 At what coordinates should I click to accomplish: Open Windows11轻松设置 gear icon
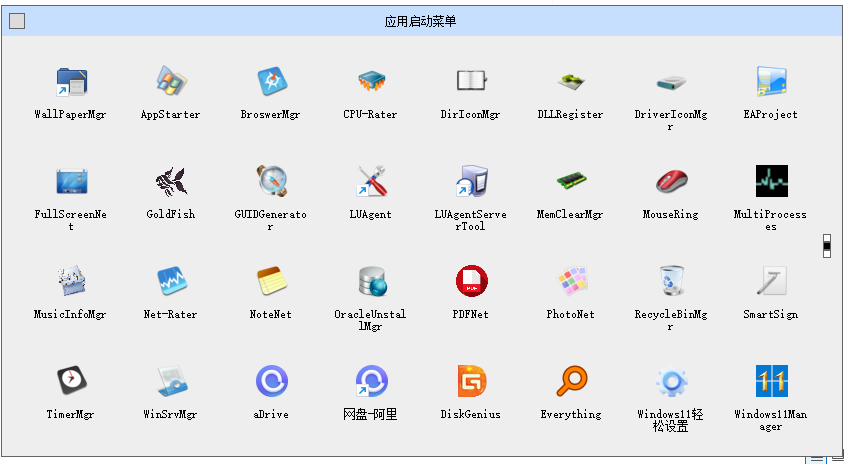[x=671, y=381]
